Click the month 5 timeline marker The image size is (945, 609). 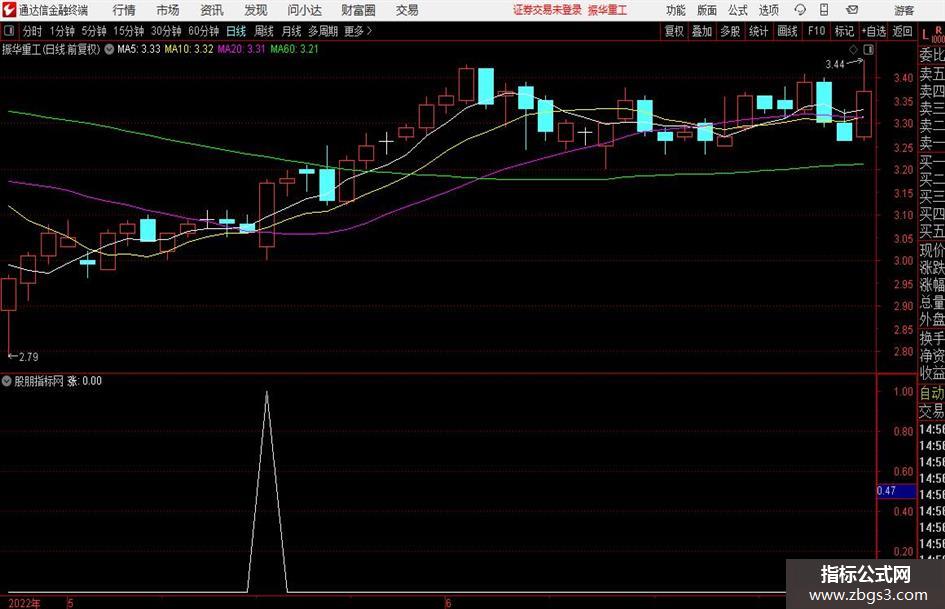(71, 603)
